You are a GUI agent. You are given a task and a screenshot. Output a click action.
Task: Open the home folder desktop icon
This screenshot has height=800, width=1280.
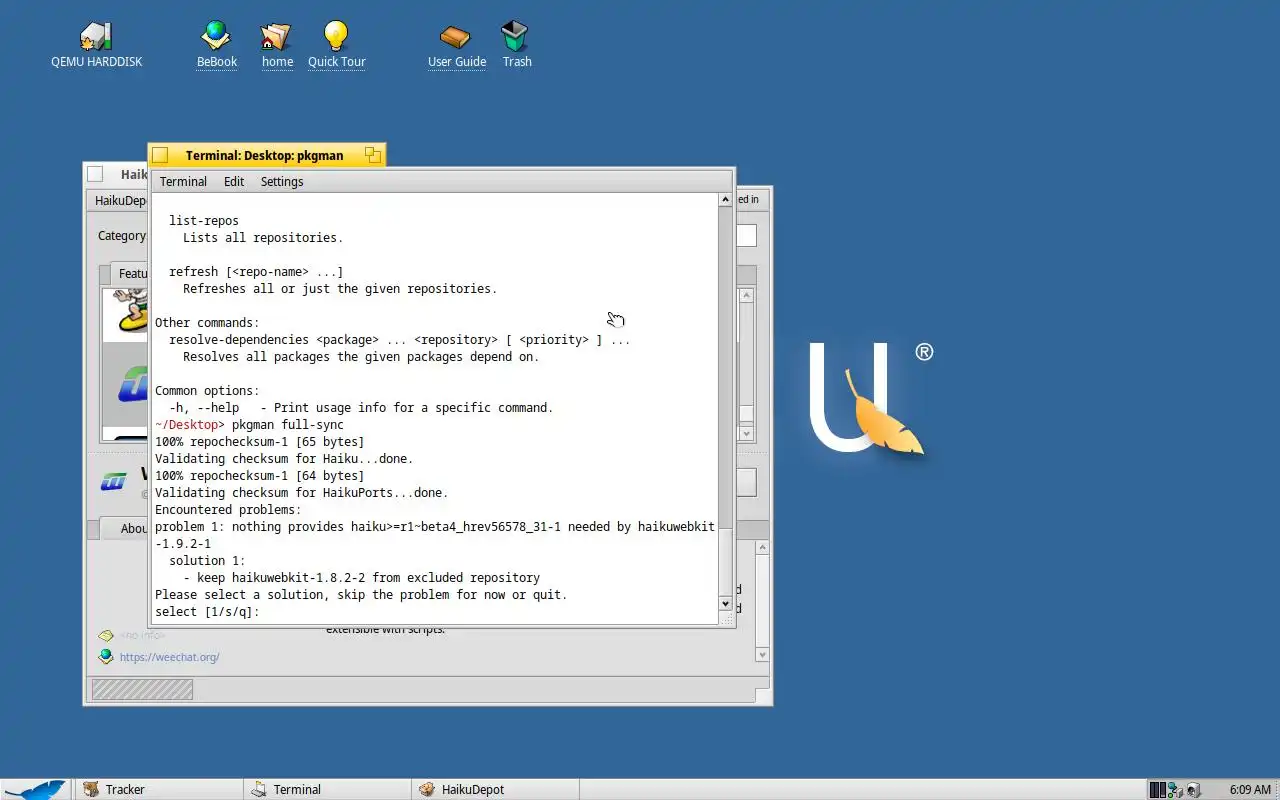276,36
